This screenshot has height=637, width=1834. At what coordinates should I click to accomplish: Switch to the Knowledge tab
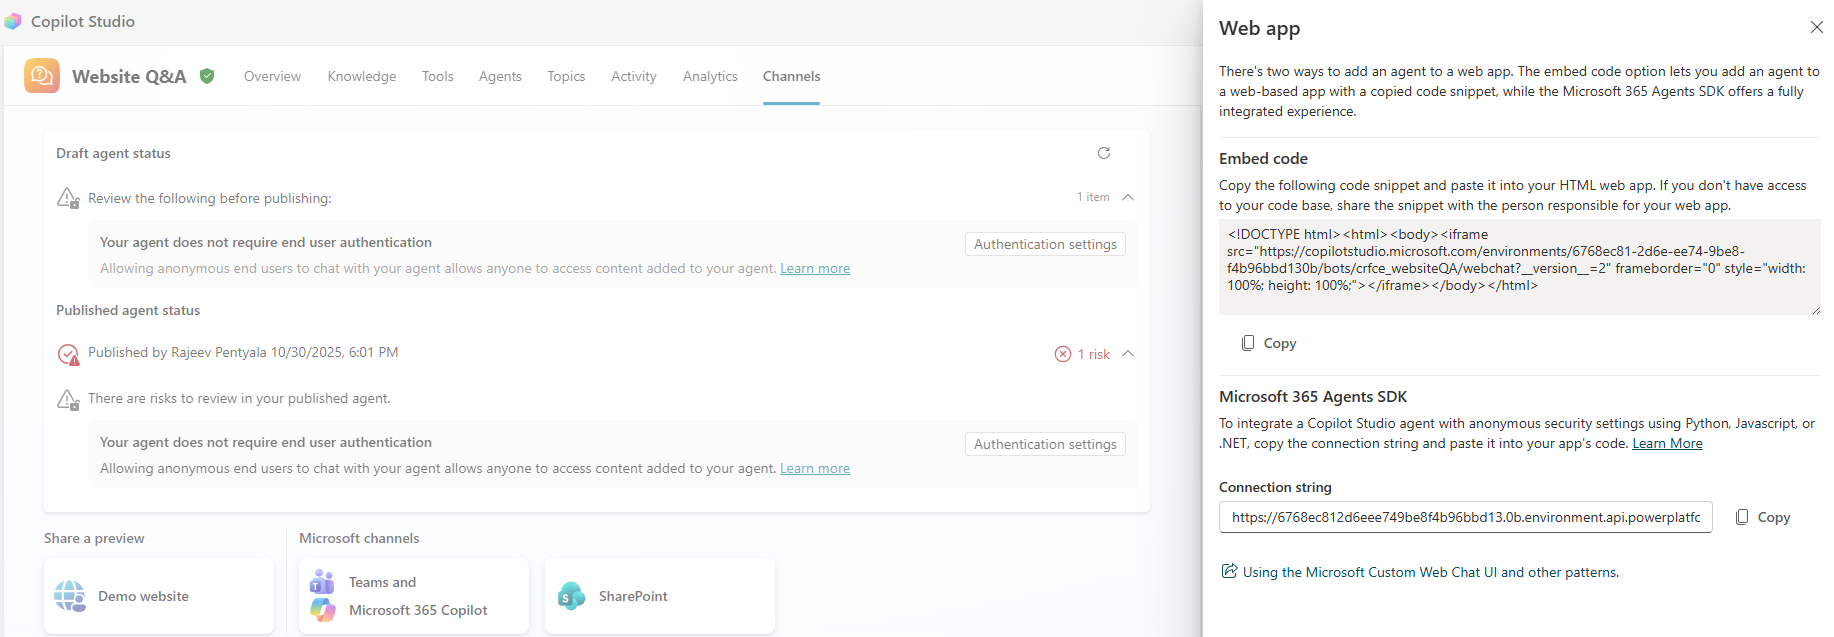tap(361, 76)
